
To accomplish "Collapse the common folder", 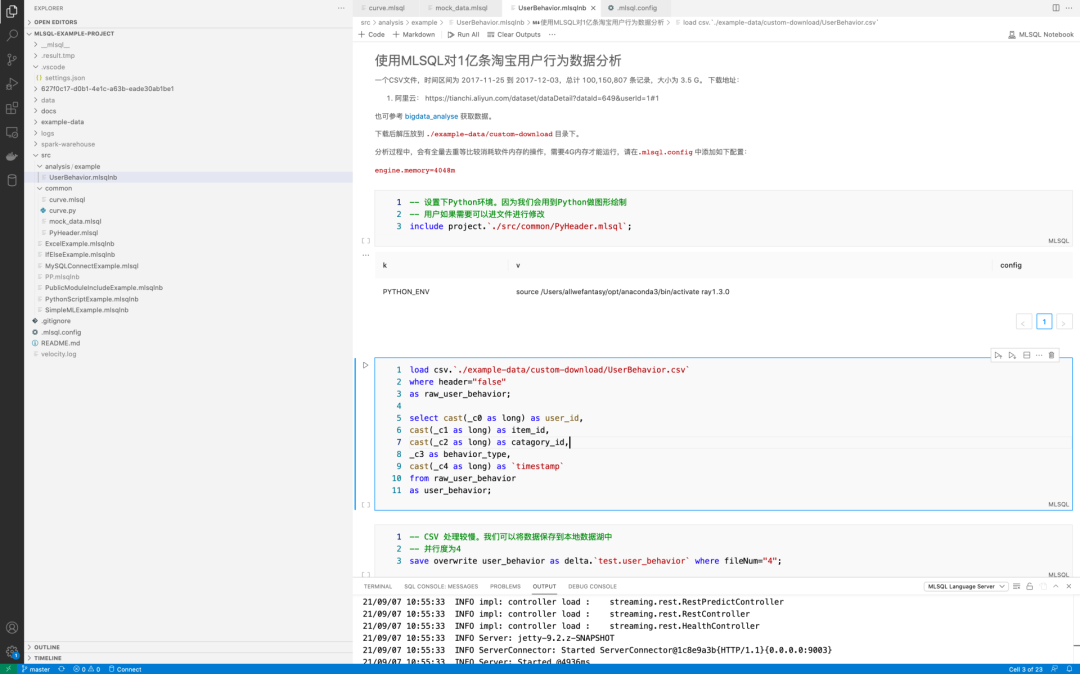I will coord(58,188).
